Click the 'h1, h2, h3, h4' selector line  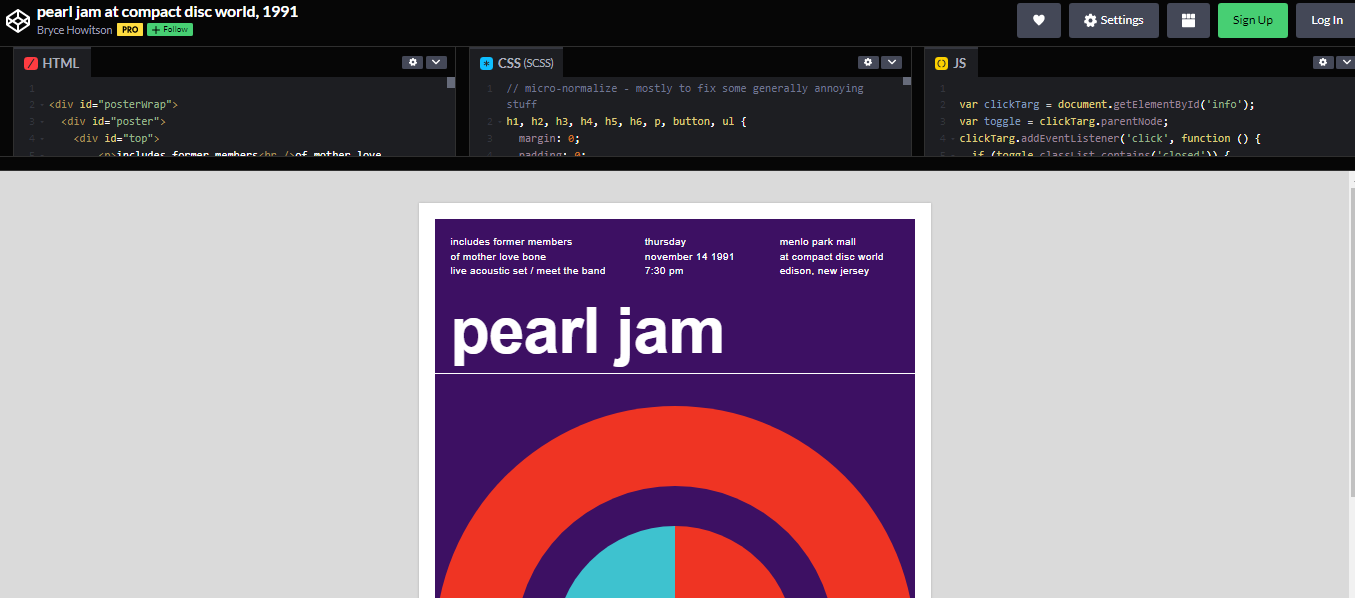click(626, 122)
